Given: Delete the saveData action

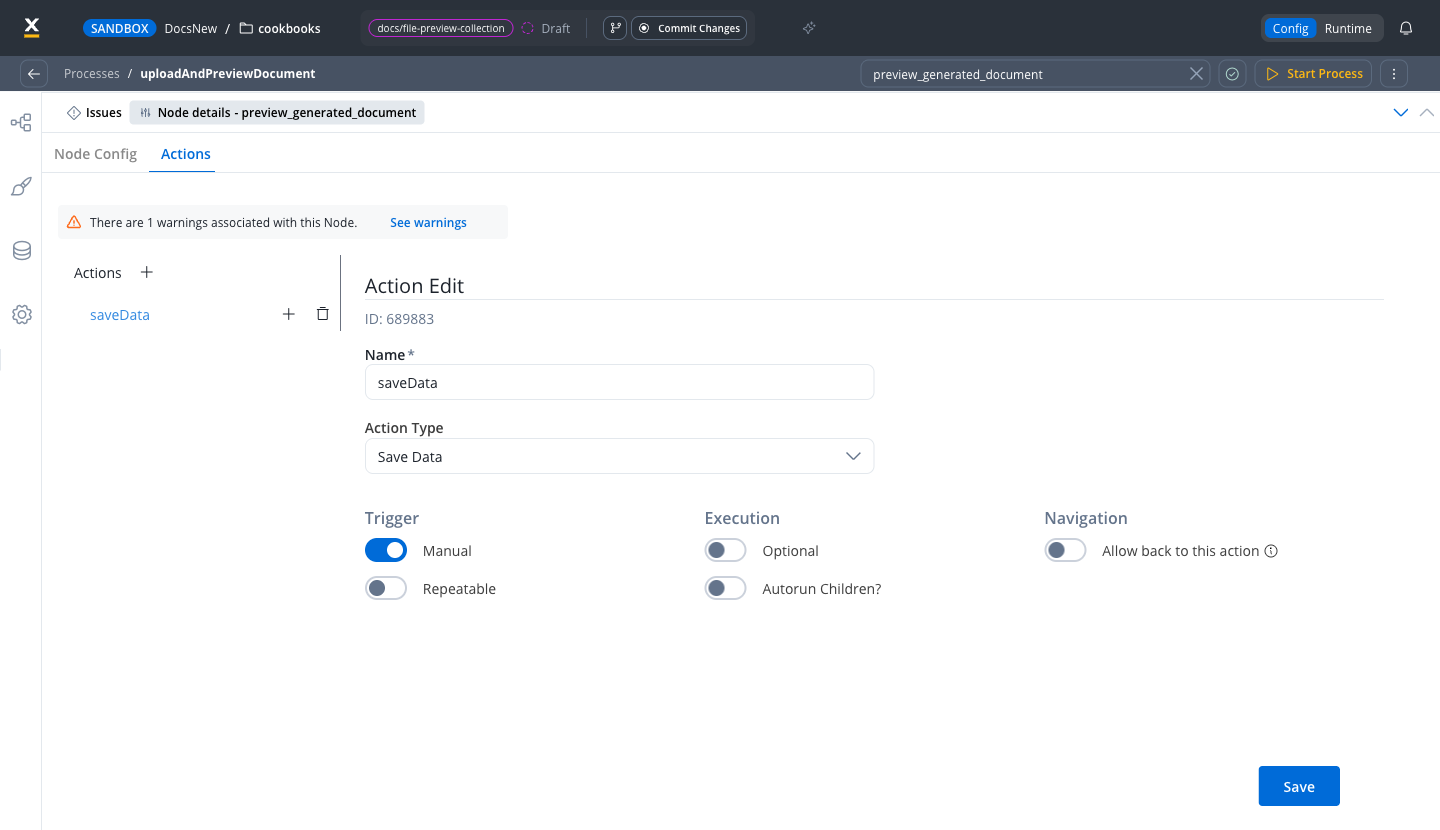Looking at the screenshot, I should [322, 314].
